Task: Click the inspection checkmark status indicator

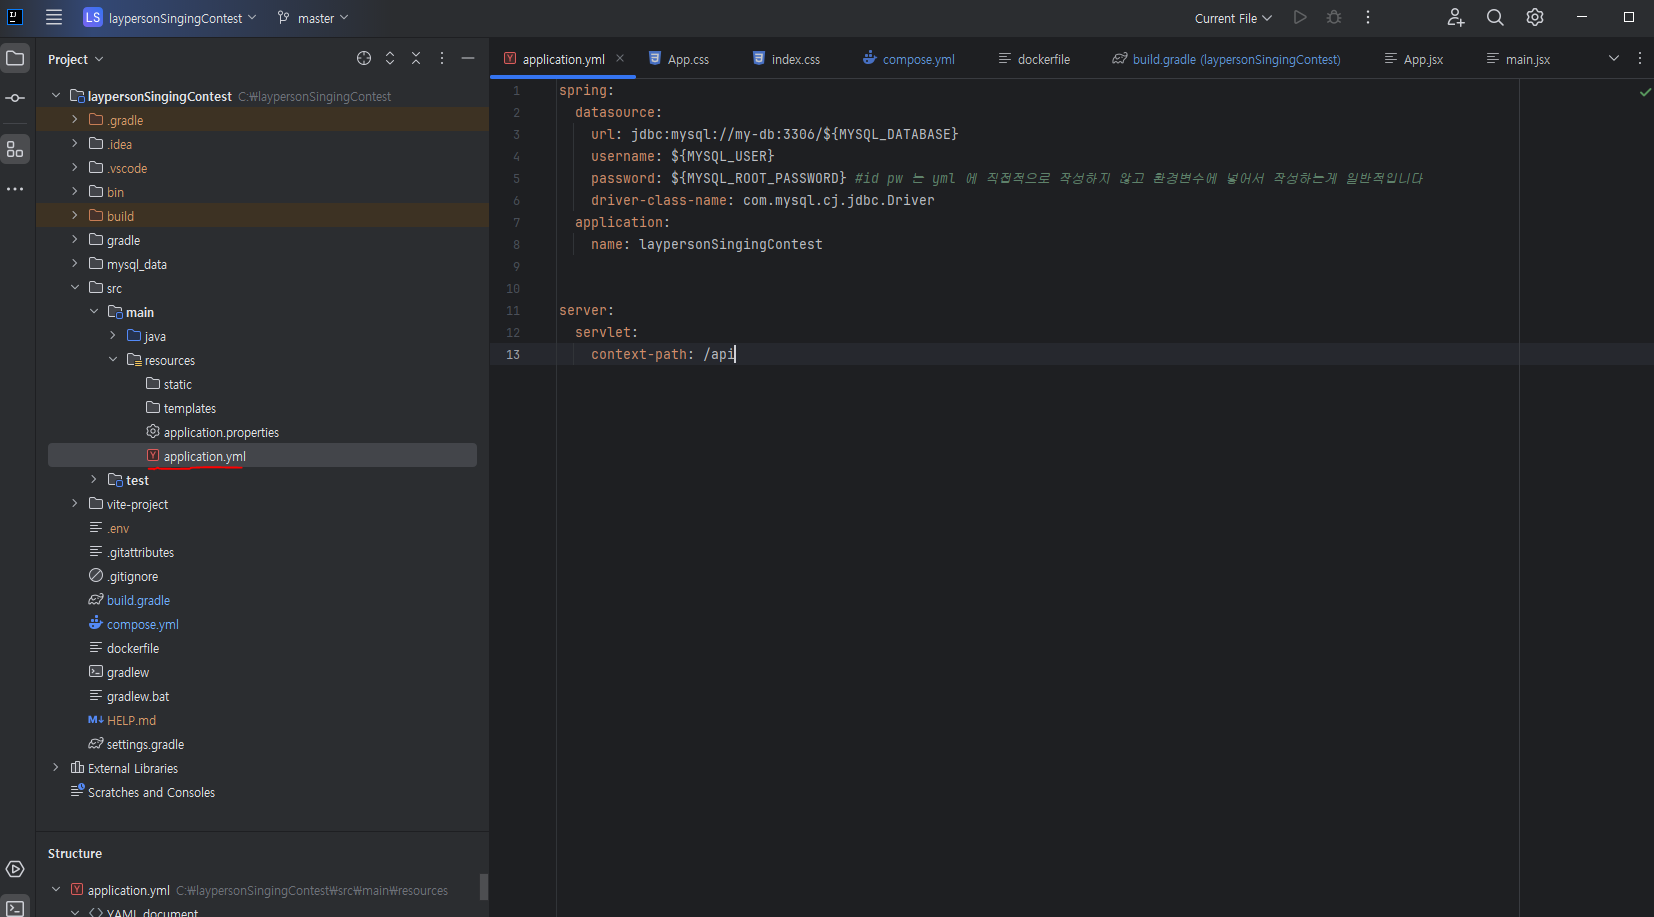Action: pos(1645,92)
